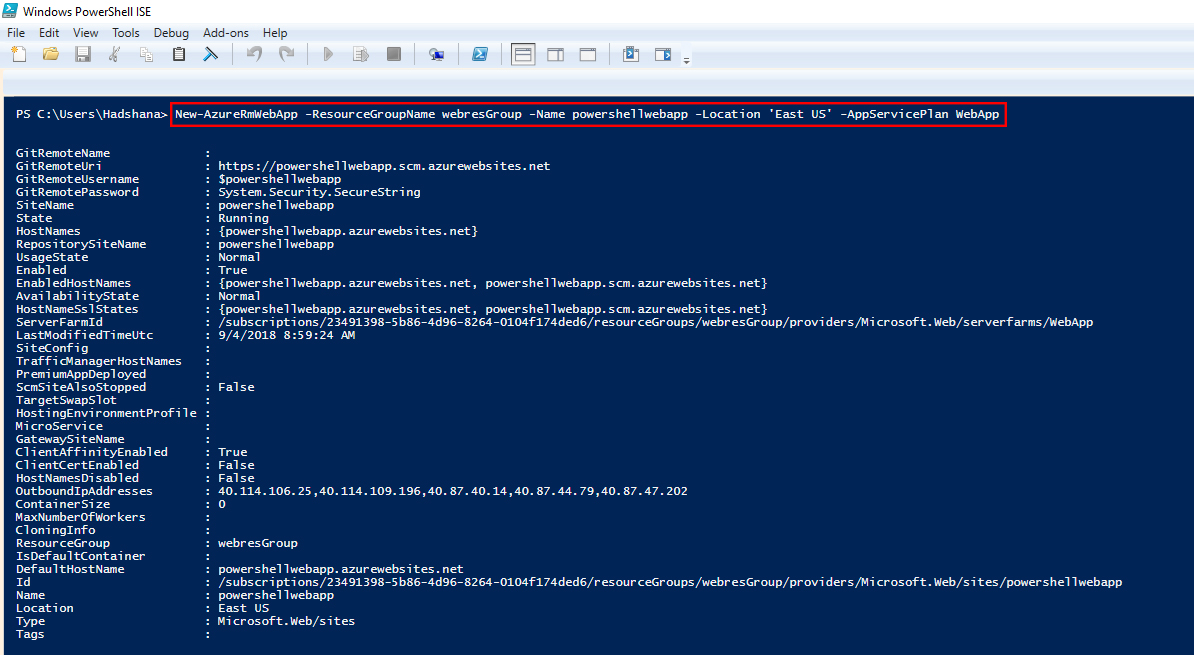Screen dimensions: 1194x655
Task: Click the Id path ending in sites/powershellwebapp
Action: [x=670, y=582]
